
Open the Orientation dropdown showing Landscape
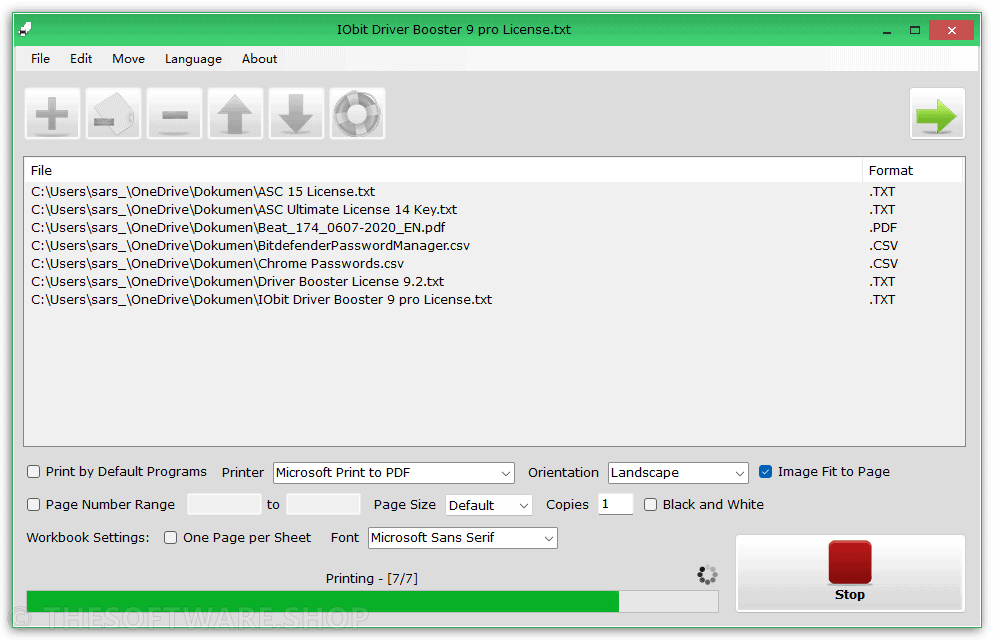point(678,473)
